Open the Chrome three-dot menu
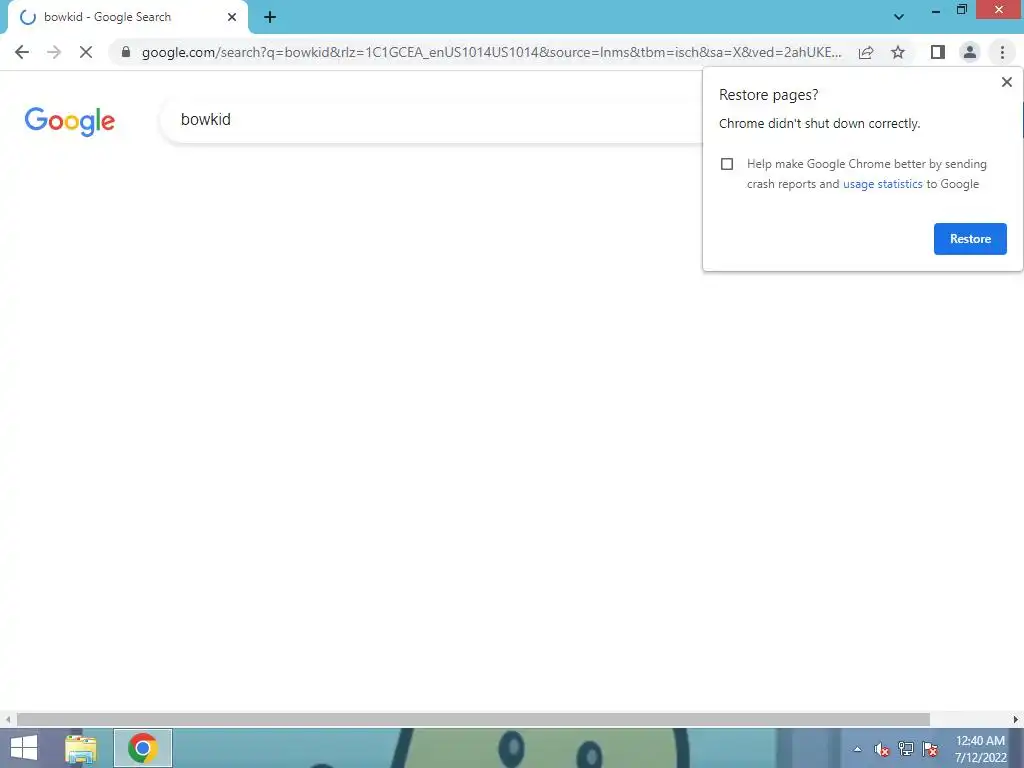This screenshot has width=1024, height=768. (x=1002, y=52)
